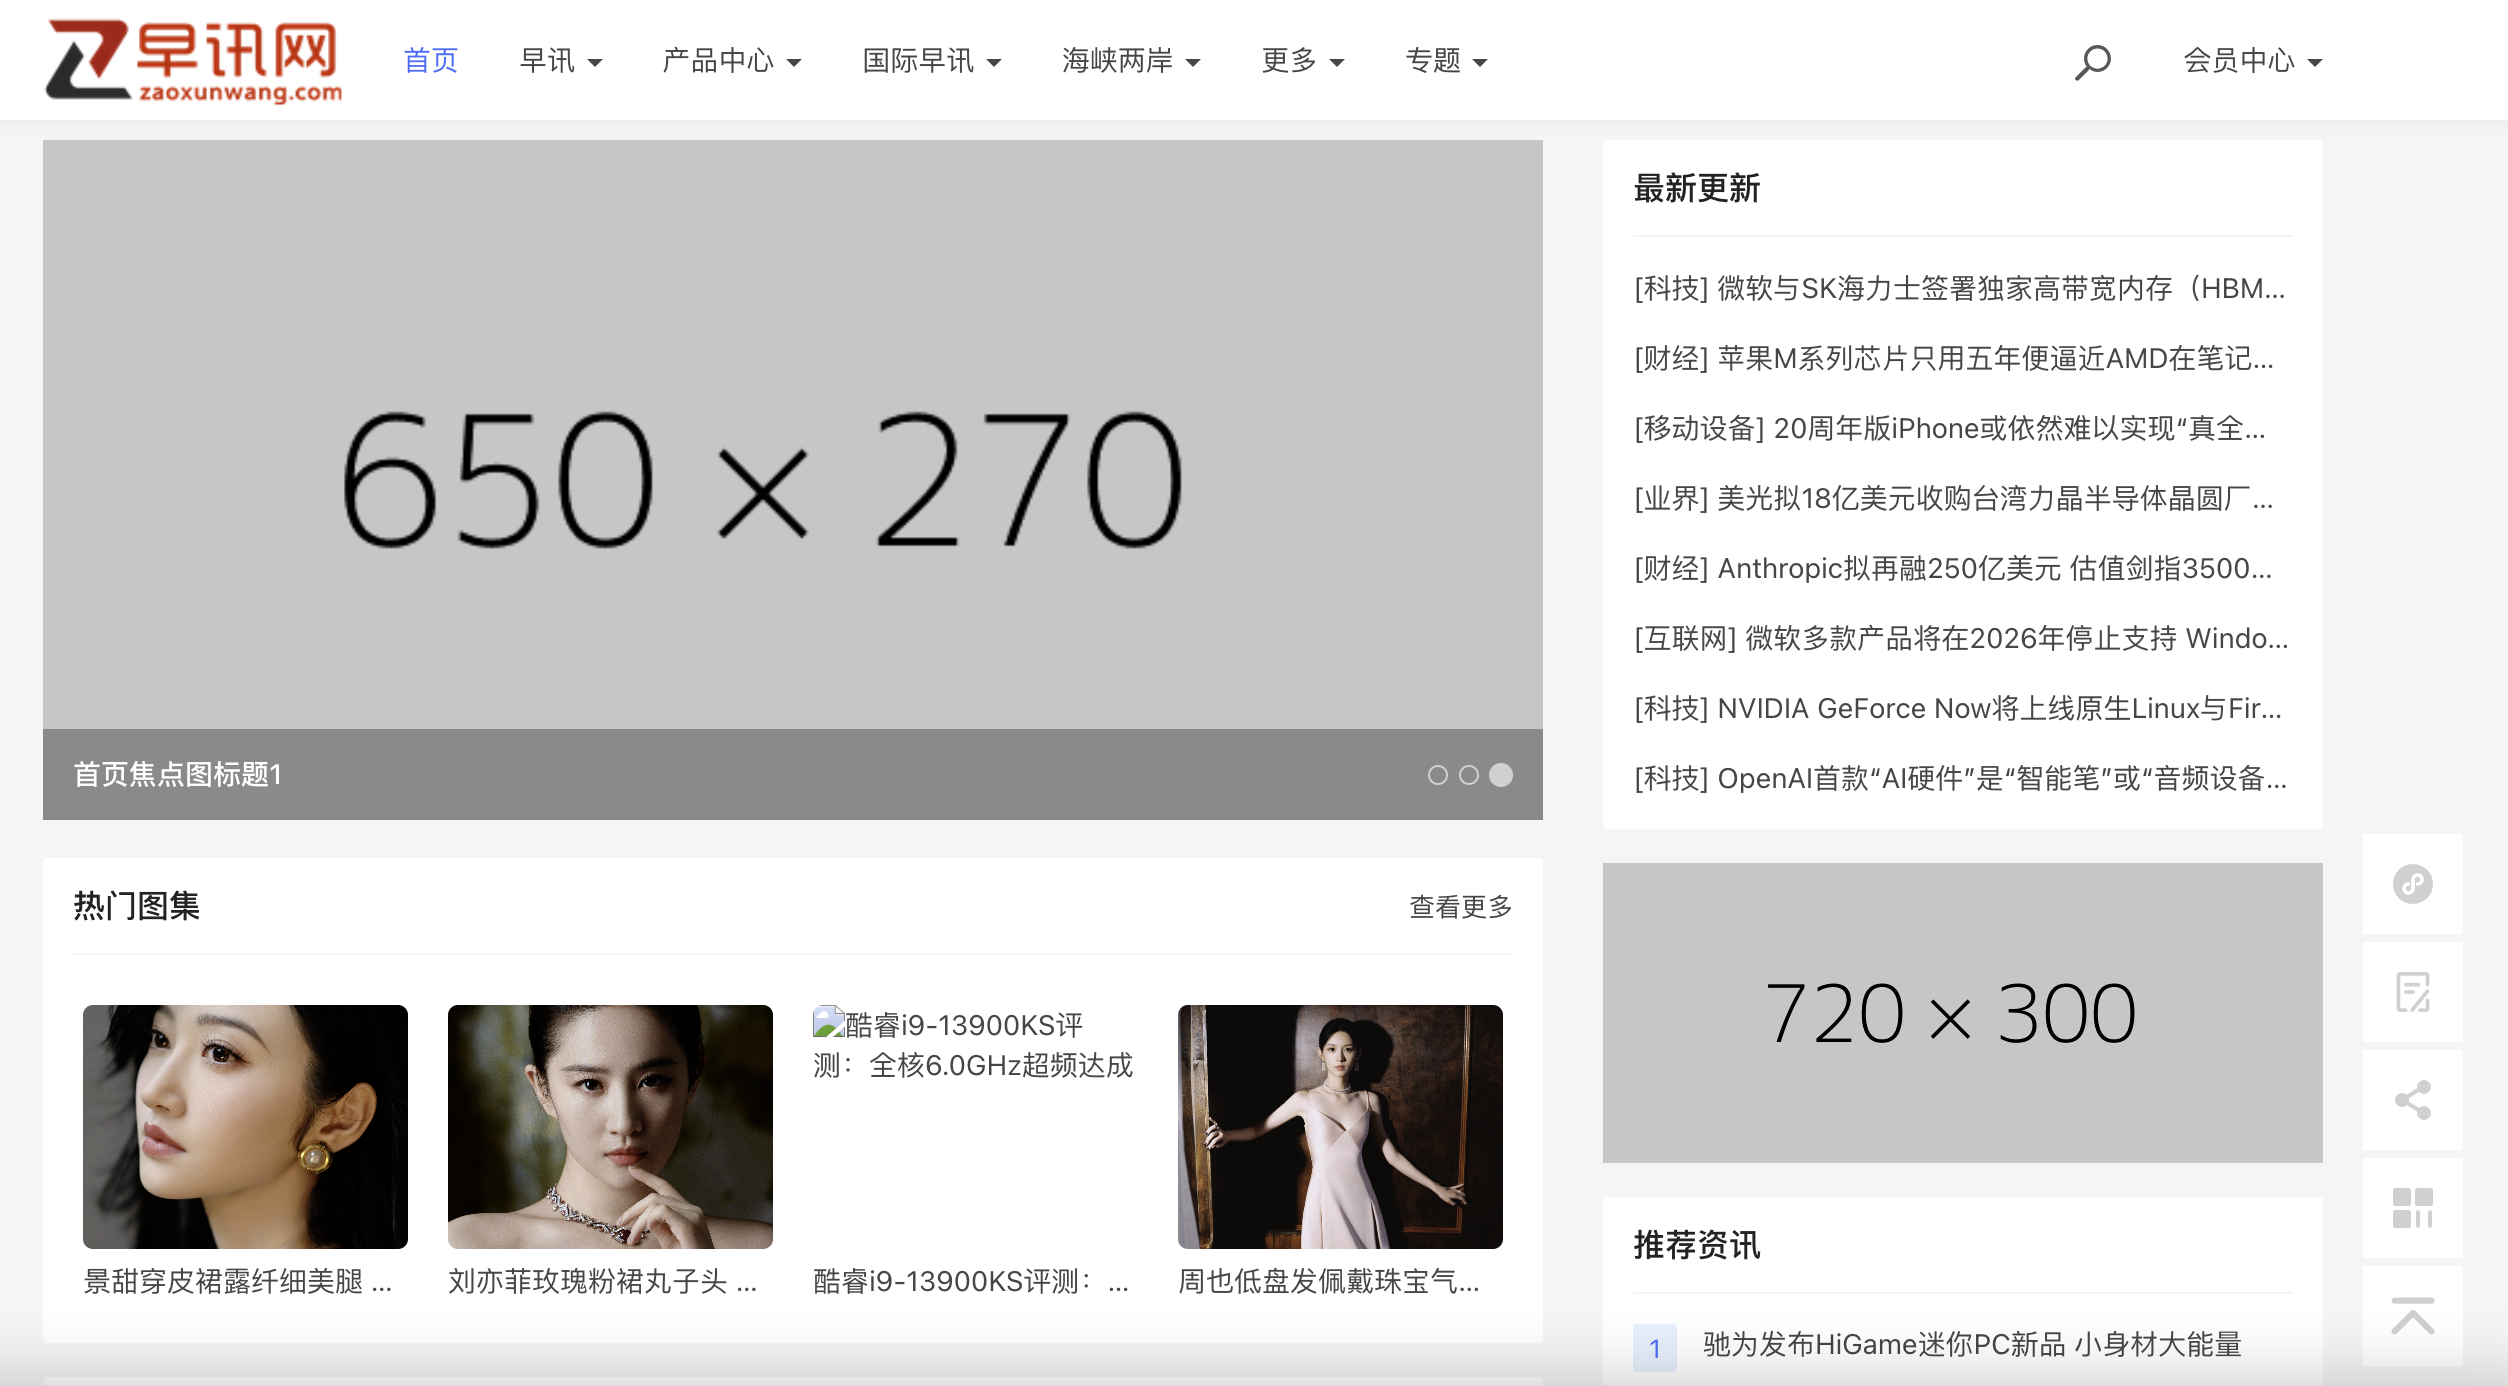
Task: Click the QR code grid icon
Action: coord(2412,1208)
